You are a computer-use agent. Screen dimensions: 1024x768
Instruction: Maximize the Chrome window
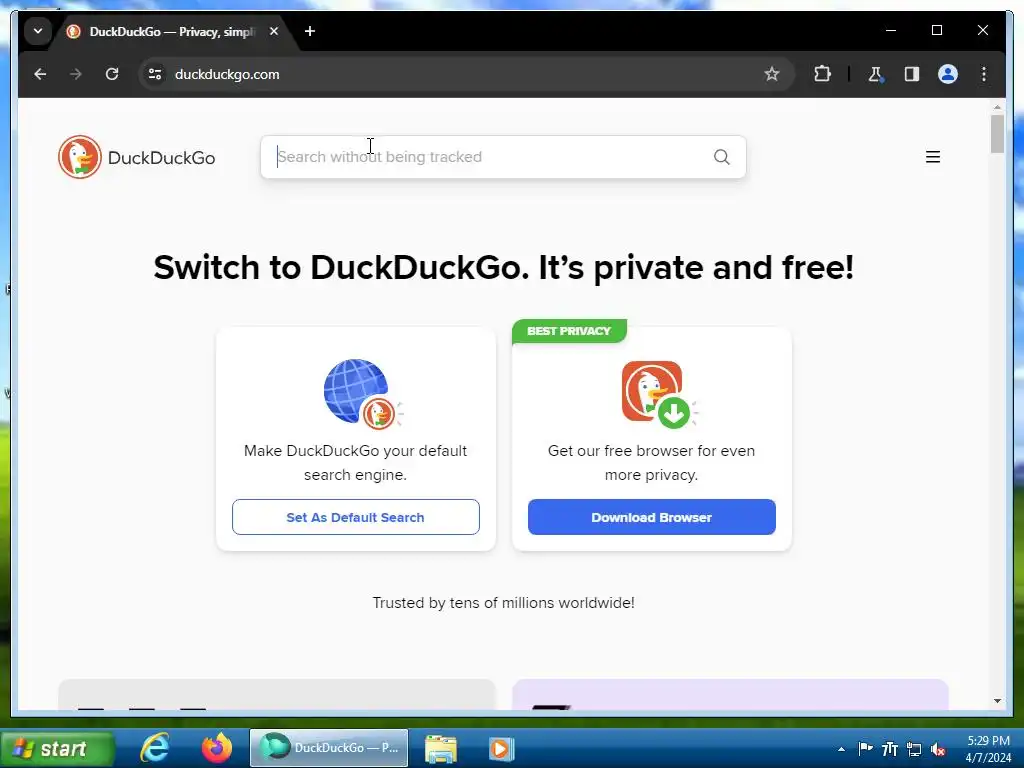pos(936,31)
